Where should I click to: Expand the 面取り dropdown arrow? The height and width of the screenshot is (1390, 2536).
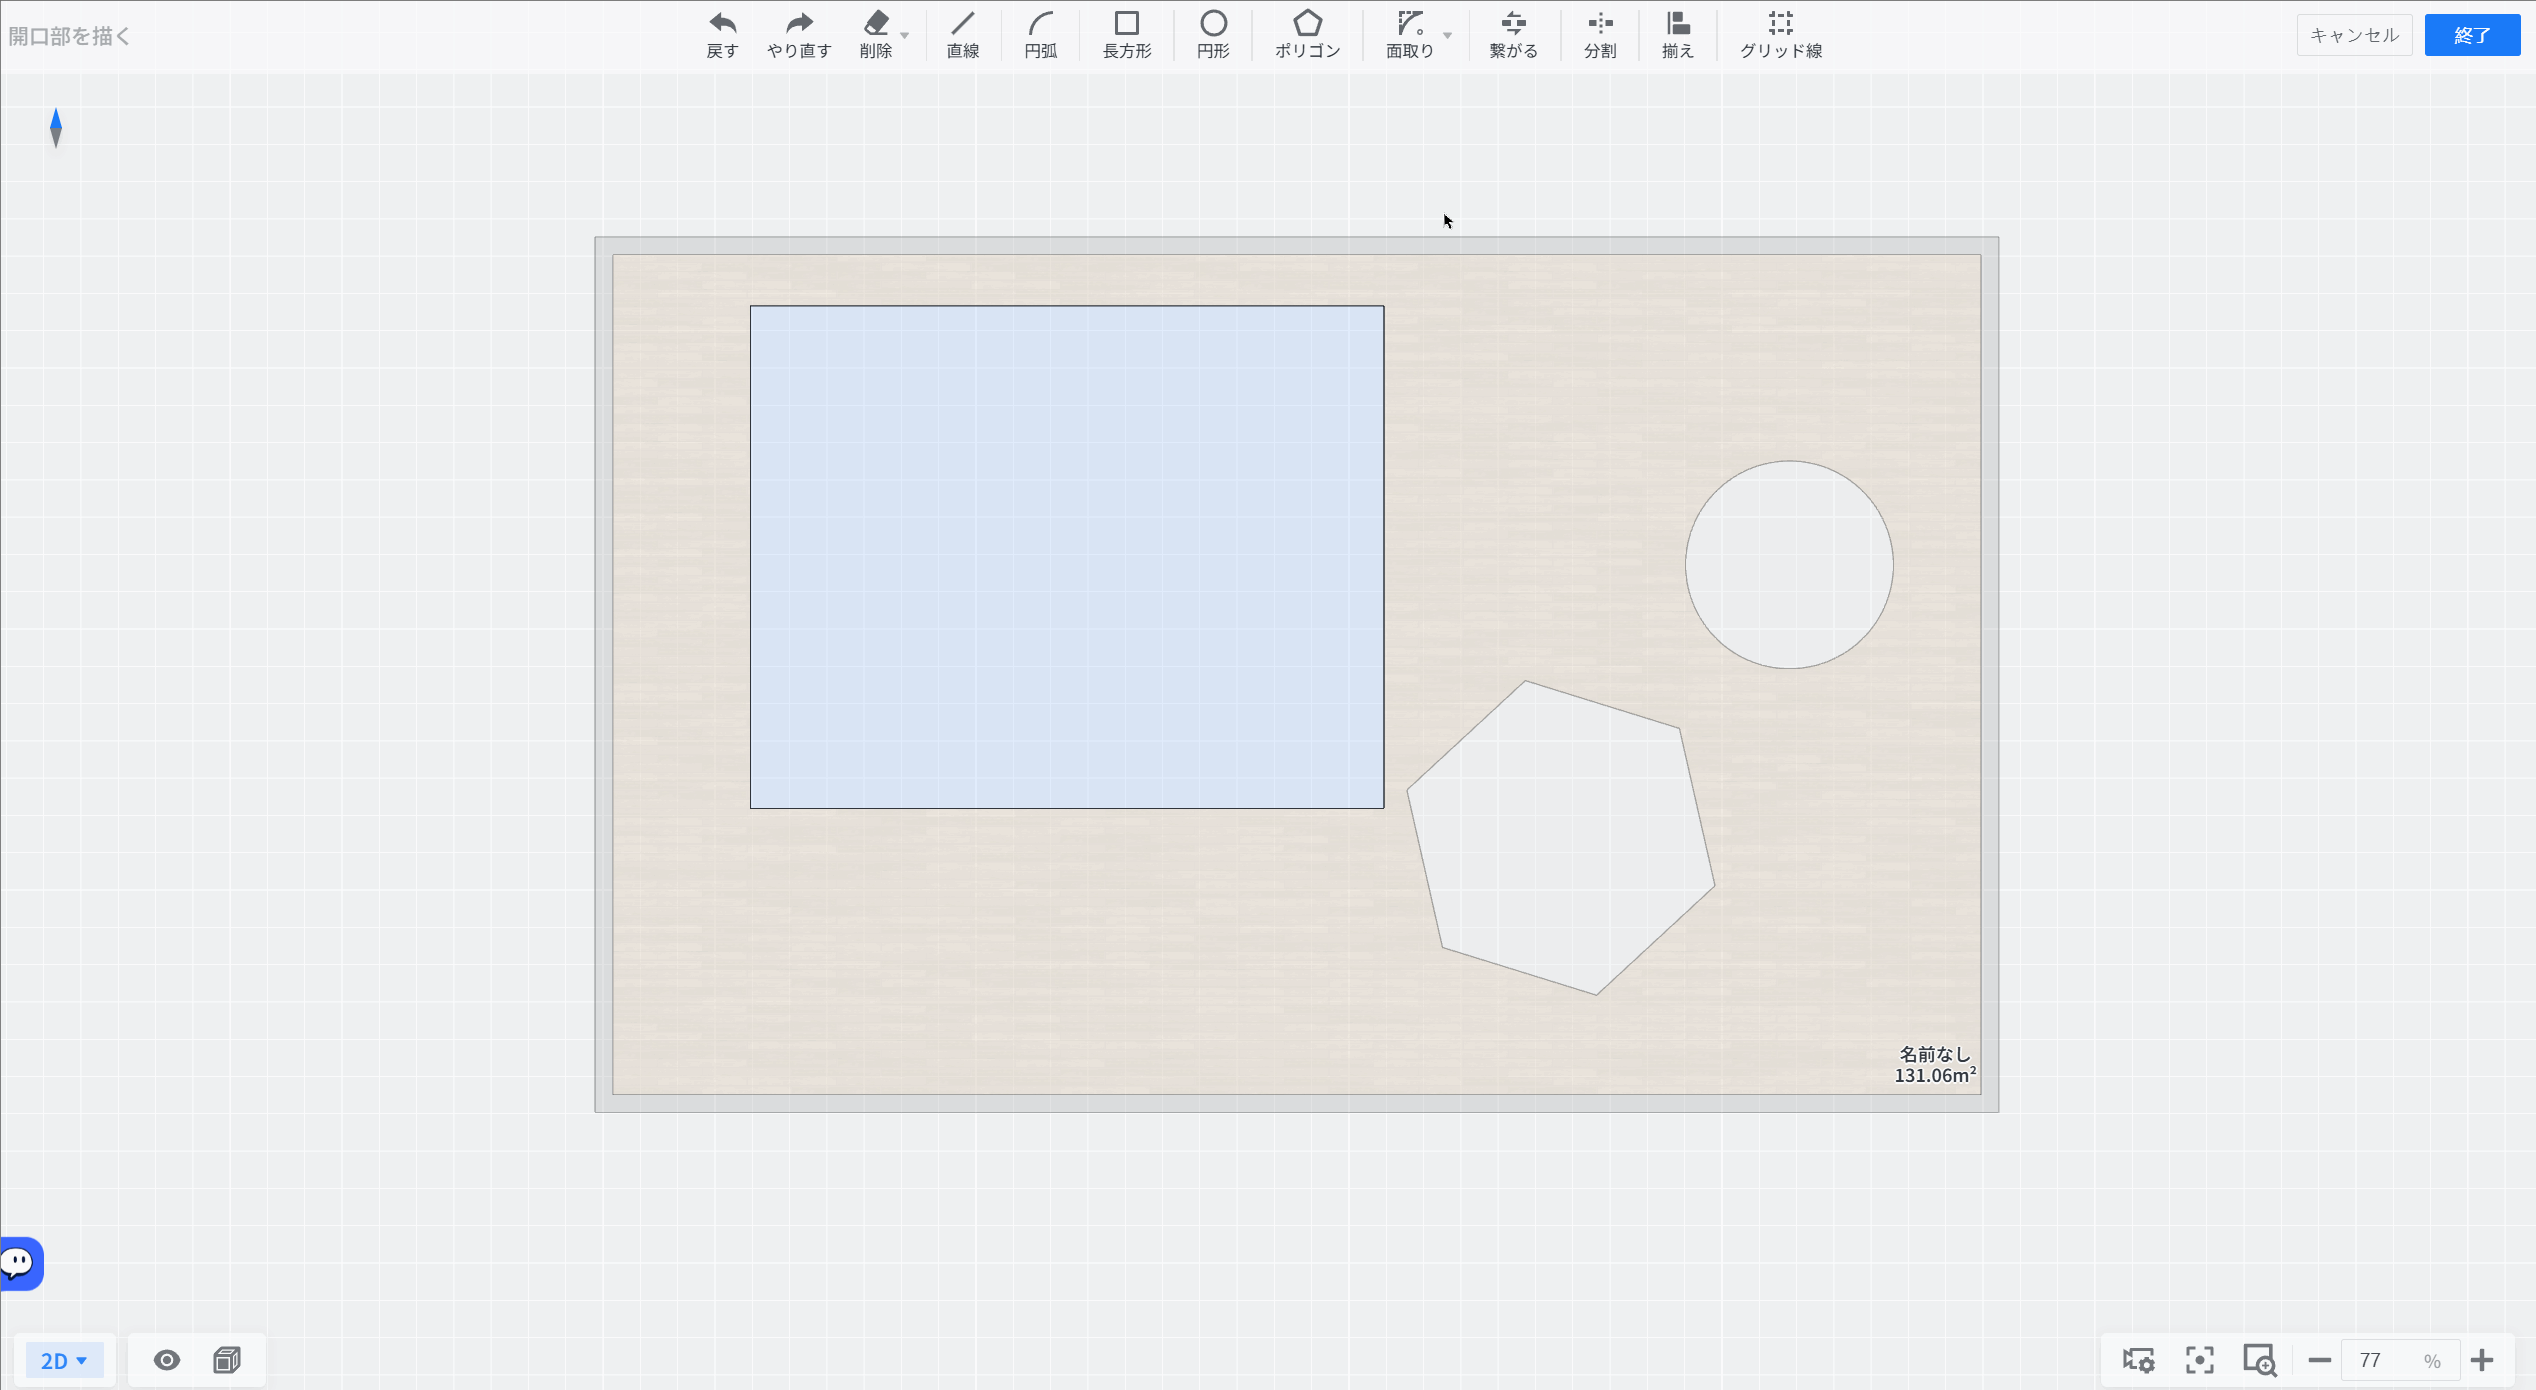click(x=1447, y=36)
